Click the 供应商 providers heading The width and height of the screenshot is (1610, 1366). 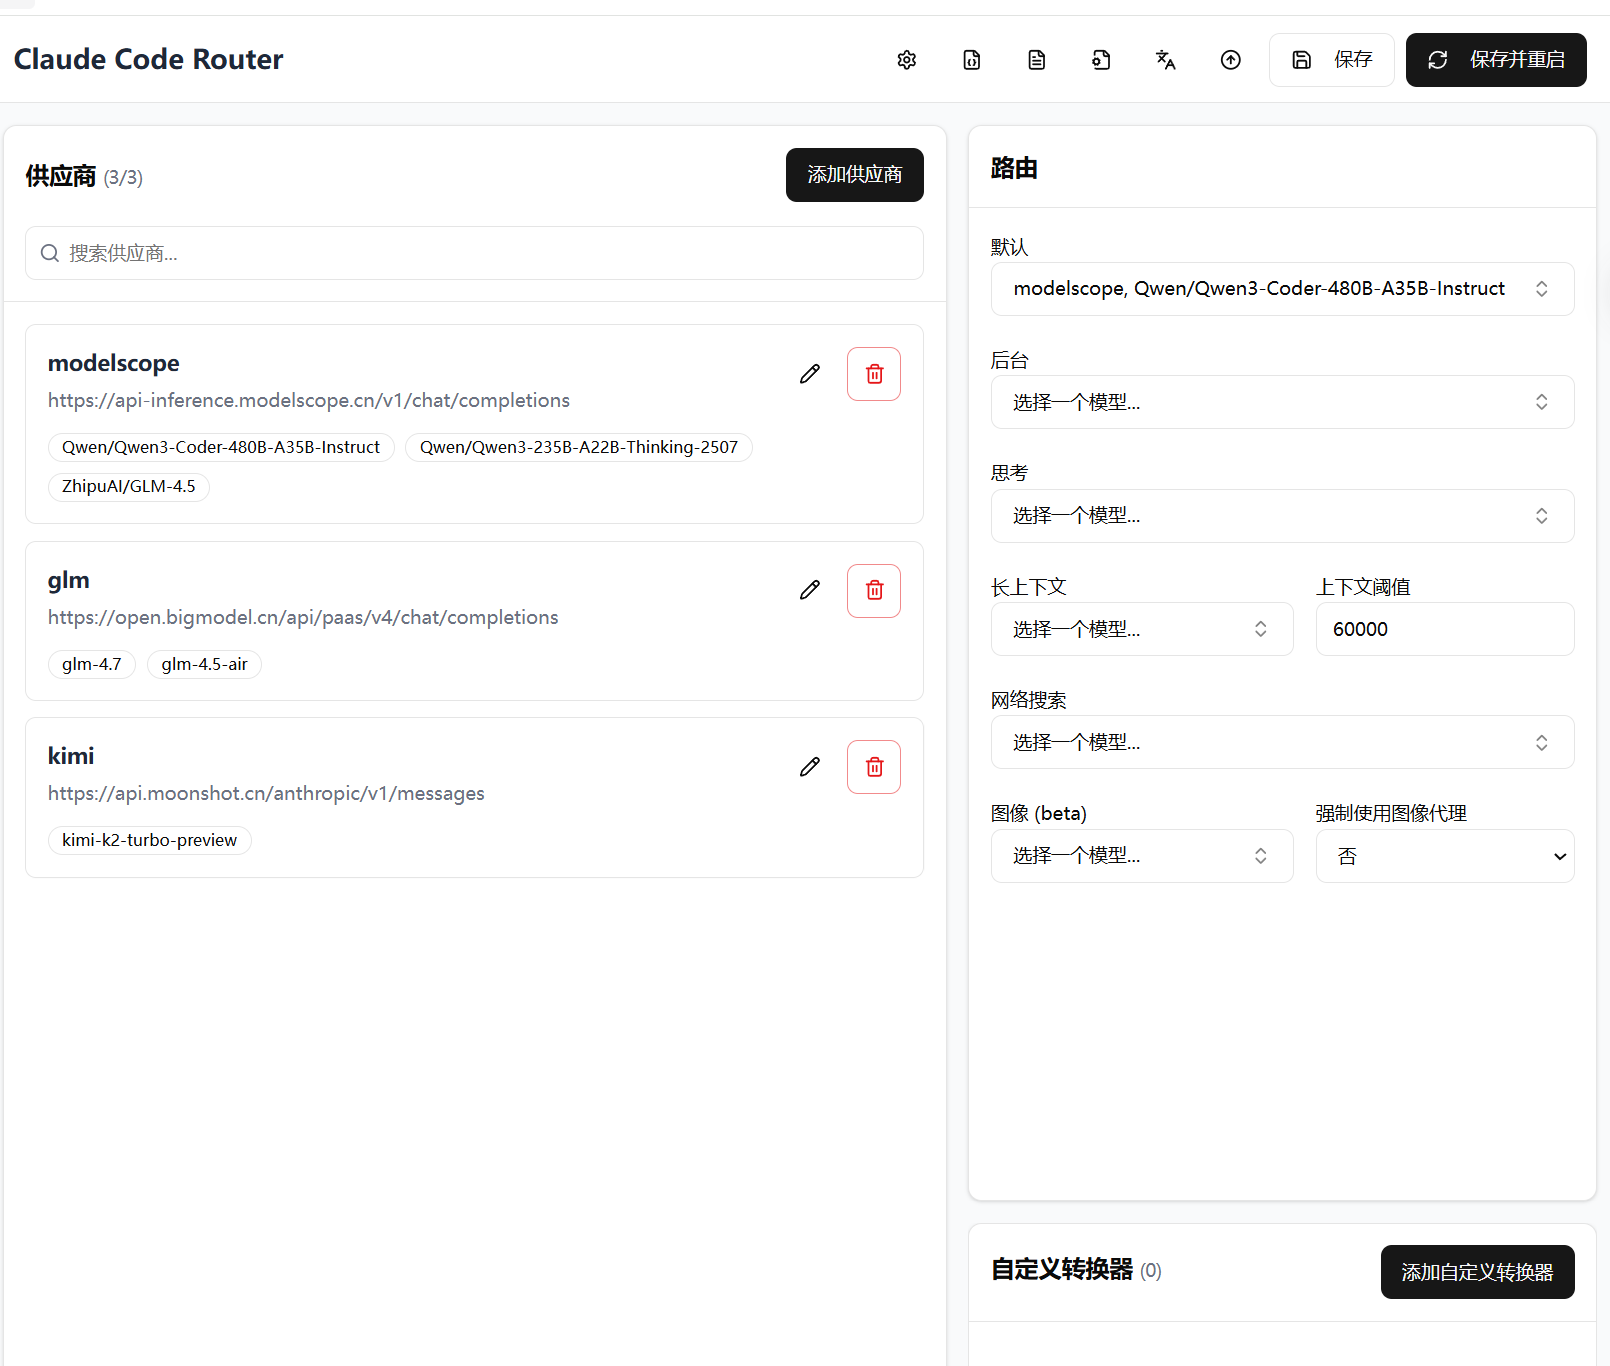tap(61, 176)
